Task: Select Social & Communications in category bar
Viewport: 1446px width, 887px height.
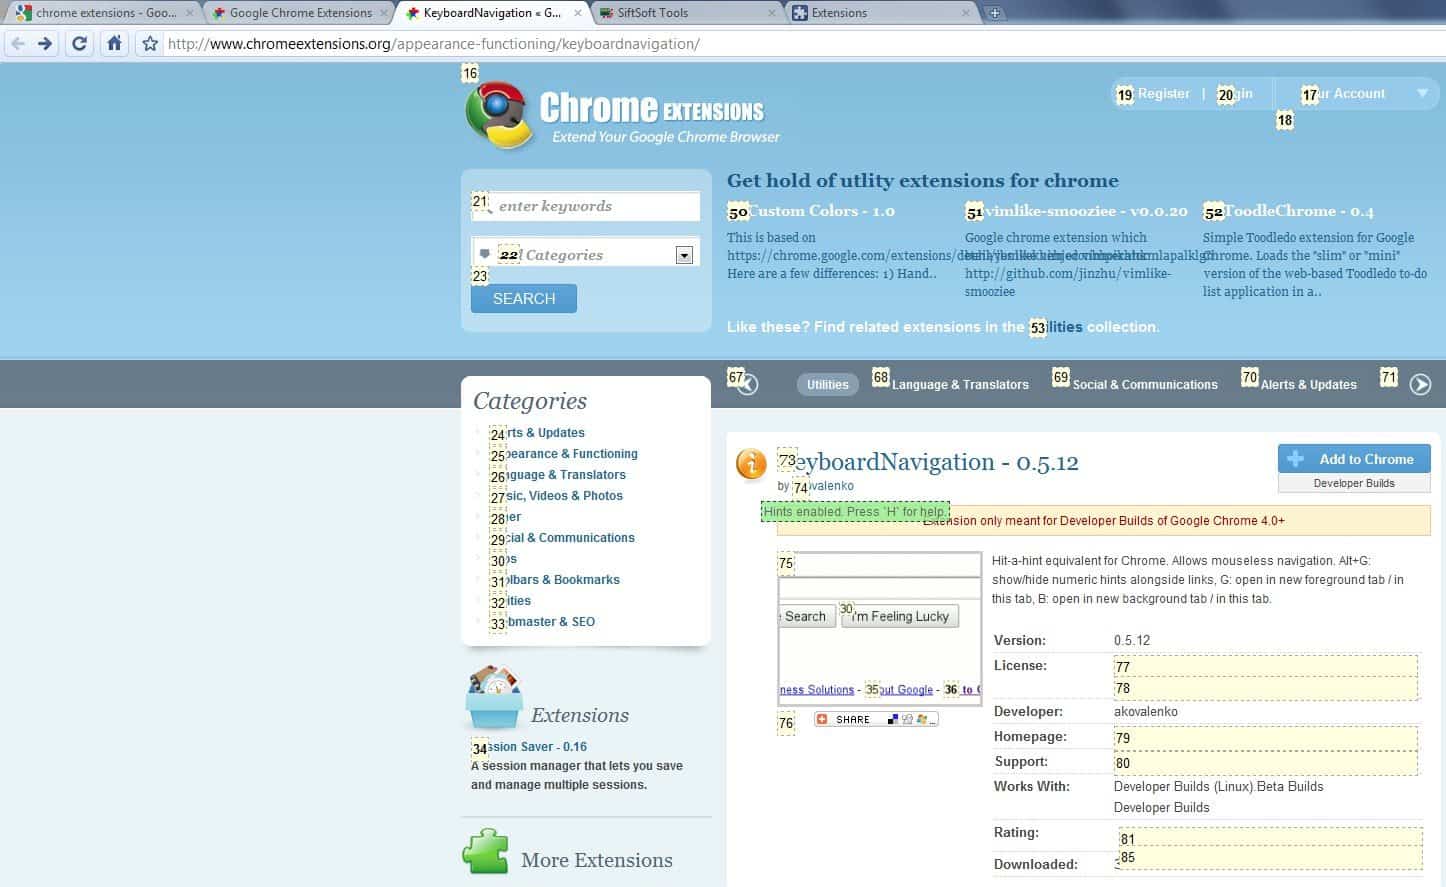Action: [x=1144, y=385]
